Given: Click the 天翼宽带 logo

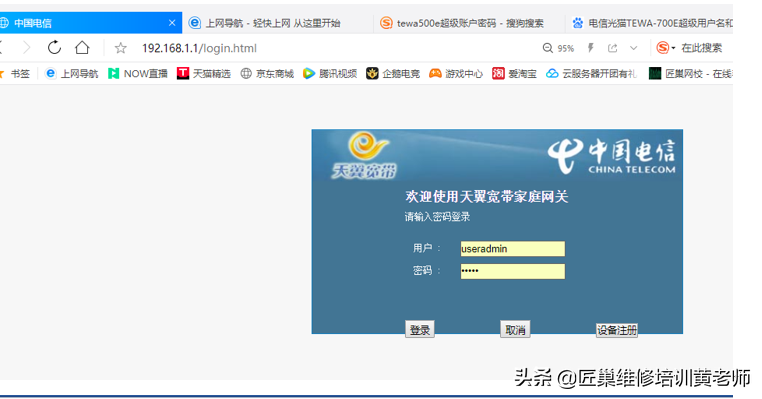Looking at the screenshot, I should point(364,156).
